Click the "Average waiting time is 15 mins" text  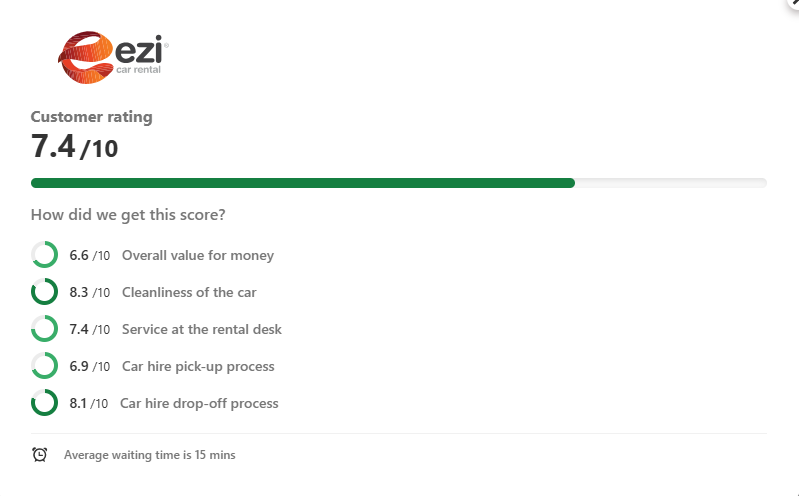(150, 455)
